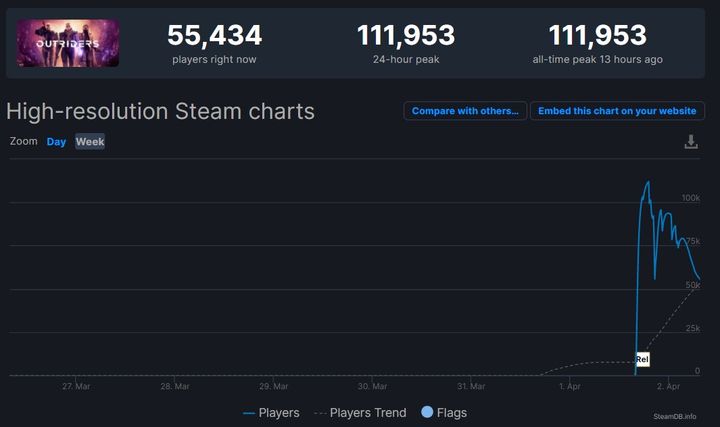720x427 pixels.
Task: Click the Rel release flag marker
Action: tap(642, 359)
